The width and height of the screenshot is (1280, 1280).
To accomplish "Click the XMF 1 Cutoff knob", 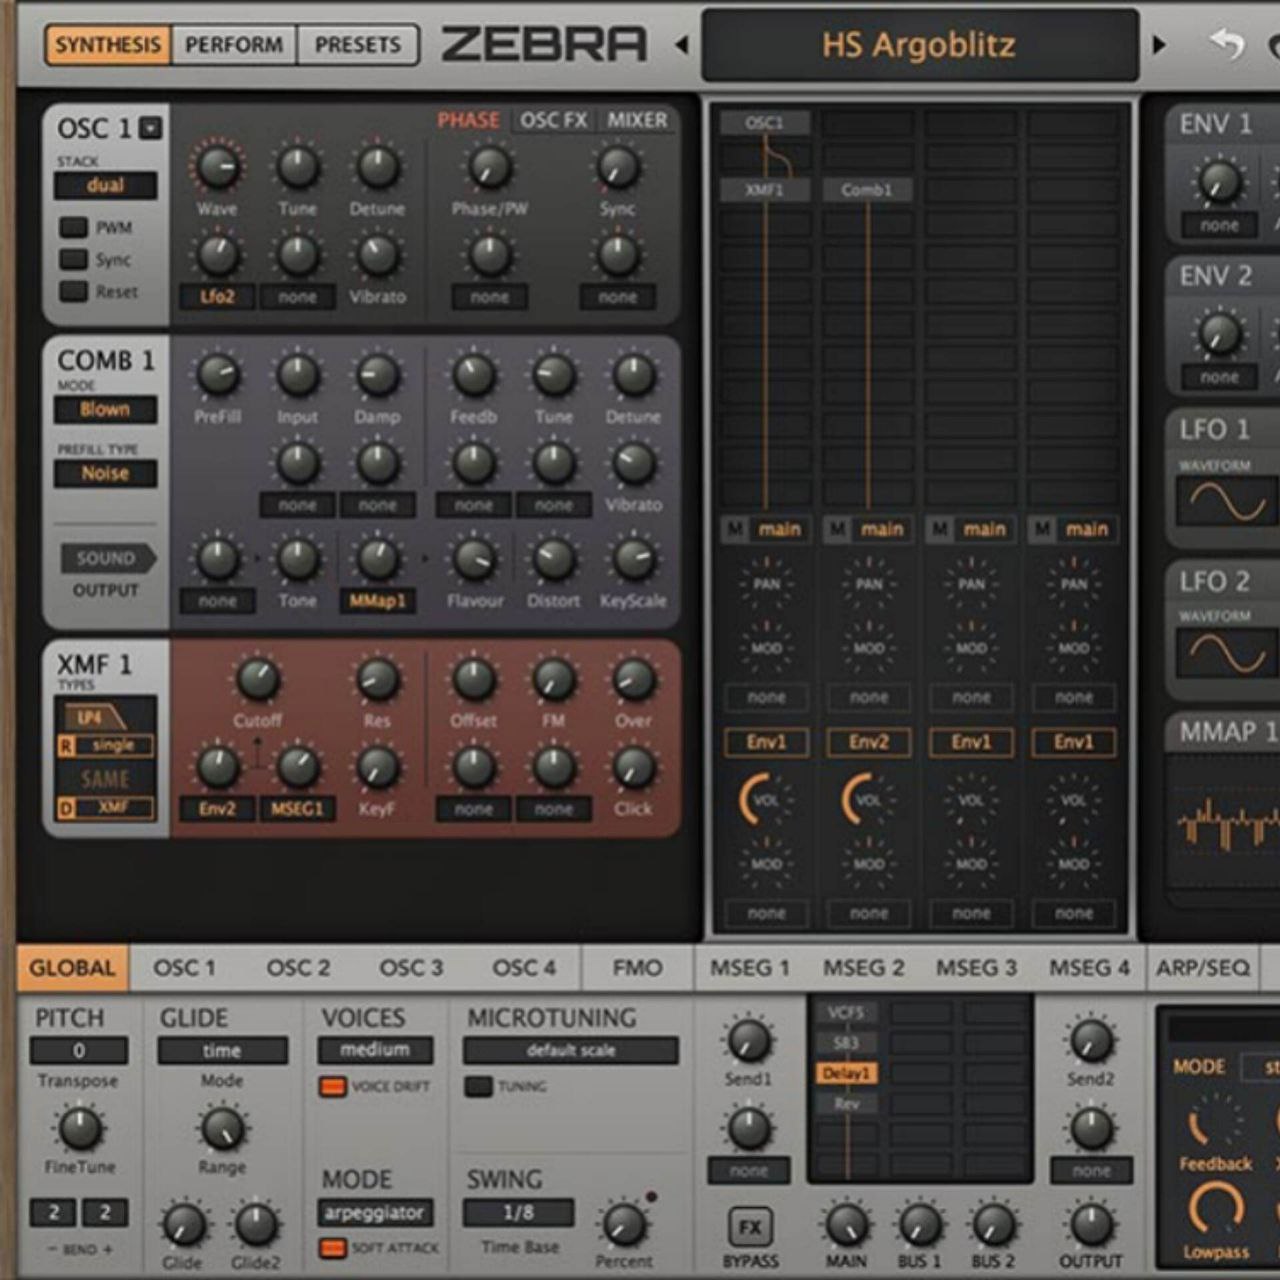I will tap(257, 679).
